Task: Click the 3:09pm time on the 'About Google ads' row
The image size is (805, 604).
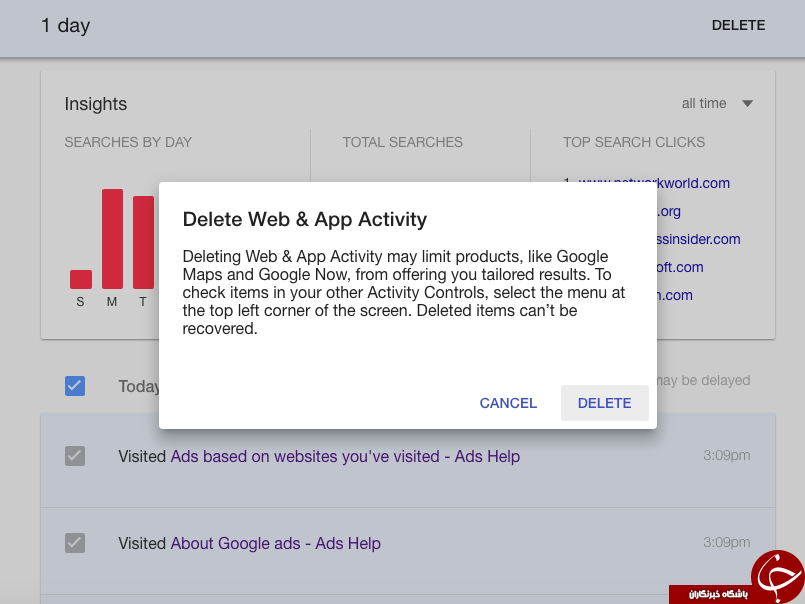Action: point(726,542)
